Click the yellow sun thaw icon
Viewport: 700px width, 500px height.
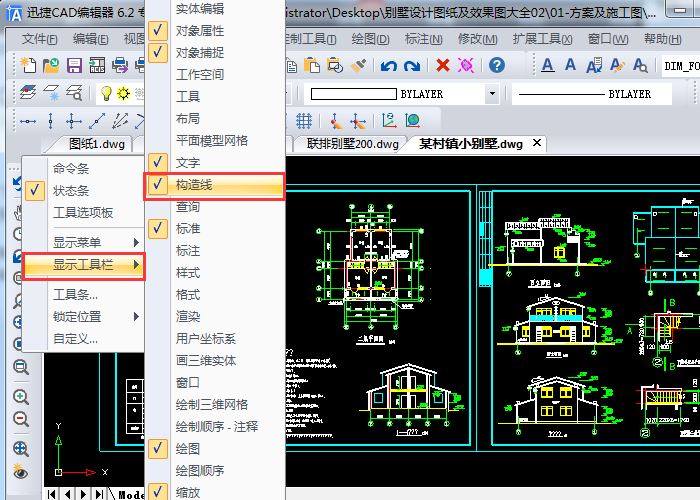click(x=124, y=93)
